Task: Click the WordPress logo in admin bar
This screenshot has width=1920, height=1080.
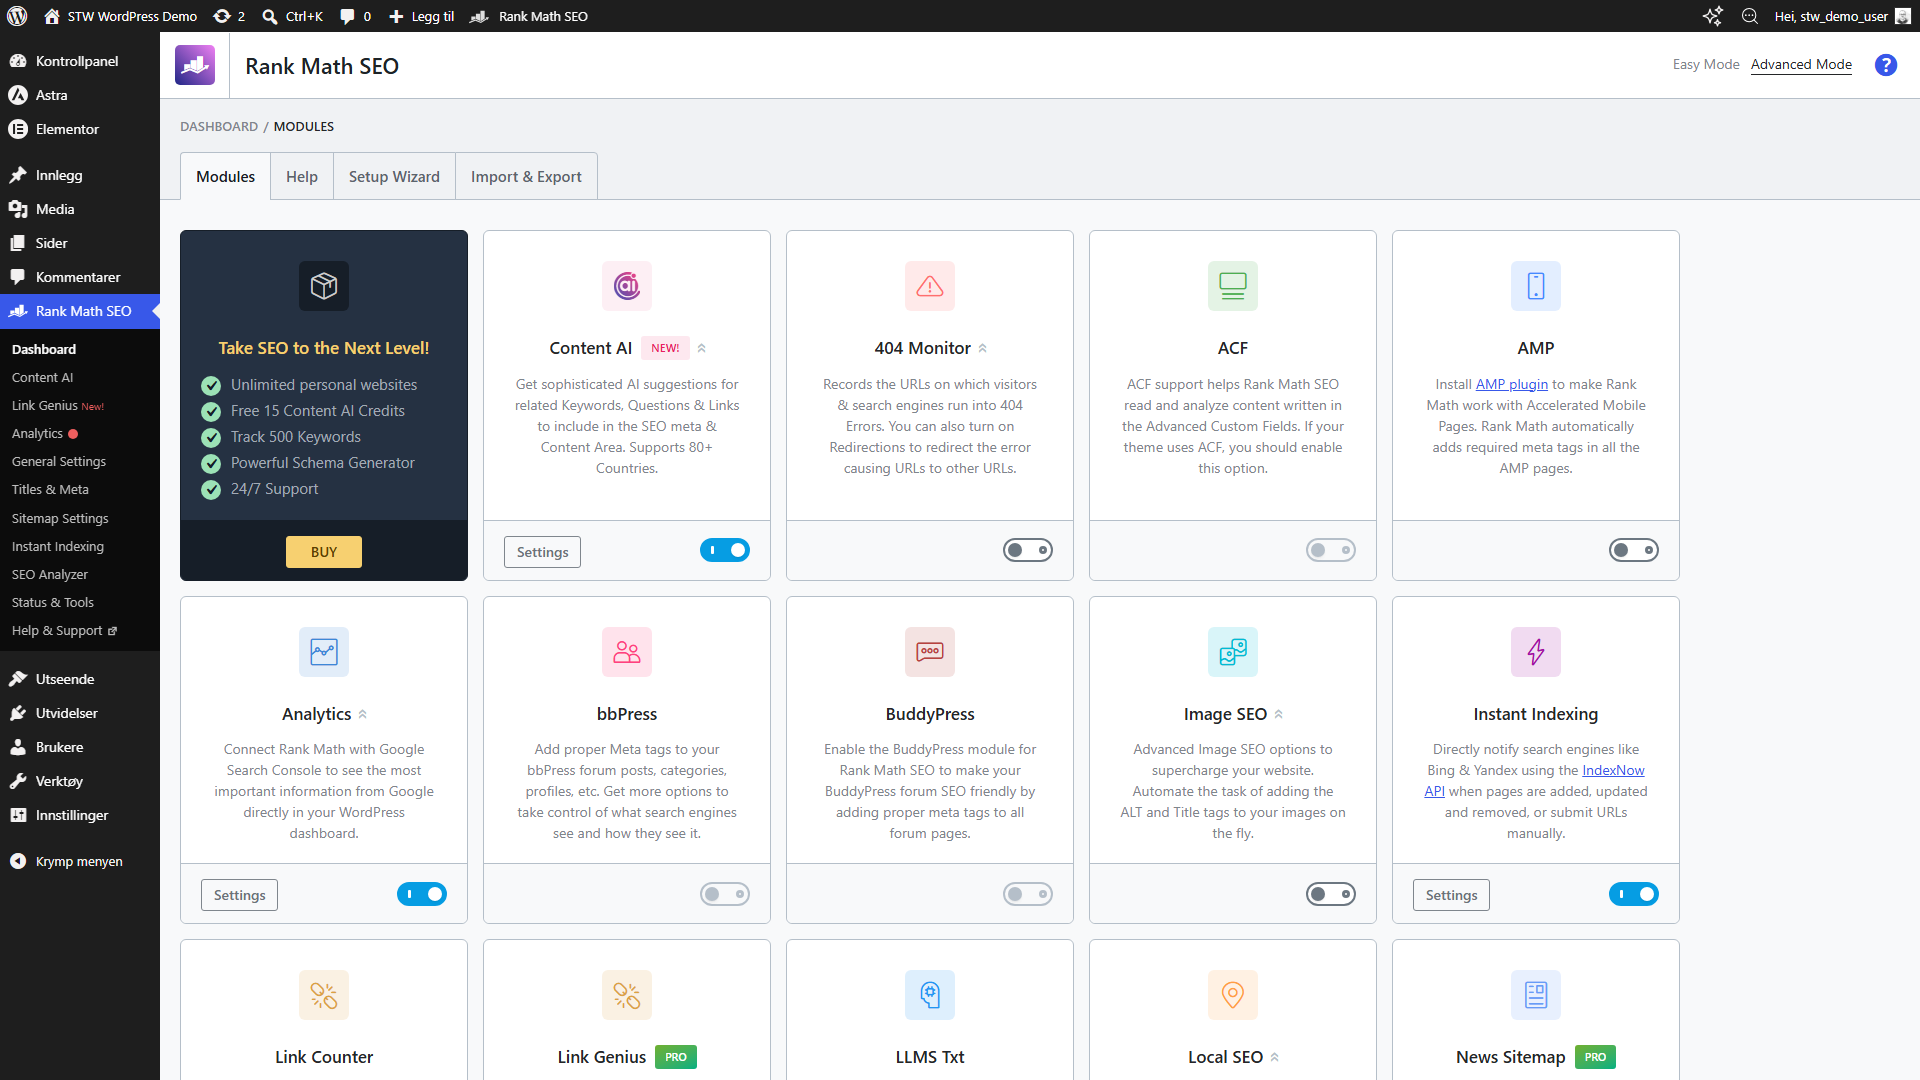Action: pos(17,16)
